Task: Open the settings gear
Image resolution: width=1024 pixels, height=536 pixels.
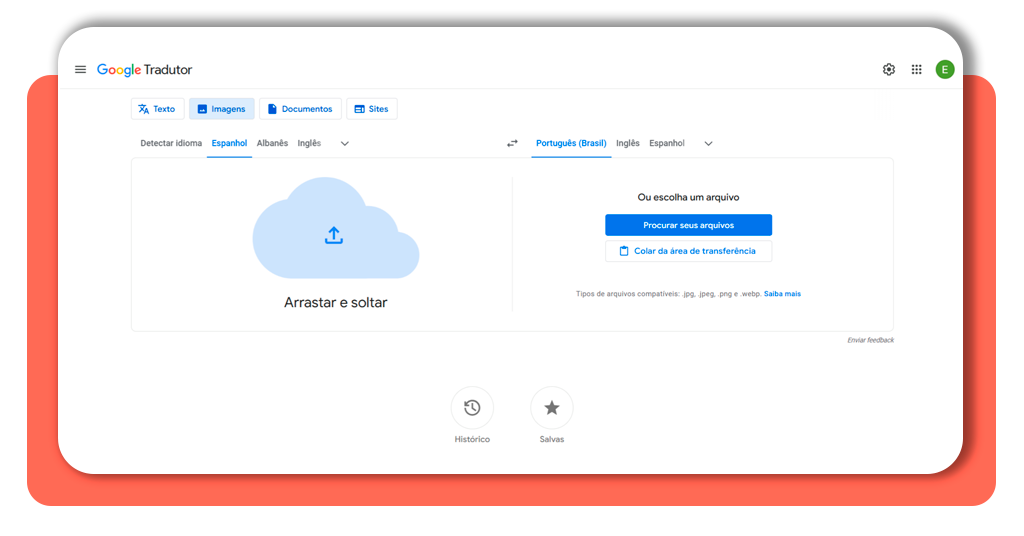Action: [889, 69]
